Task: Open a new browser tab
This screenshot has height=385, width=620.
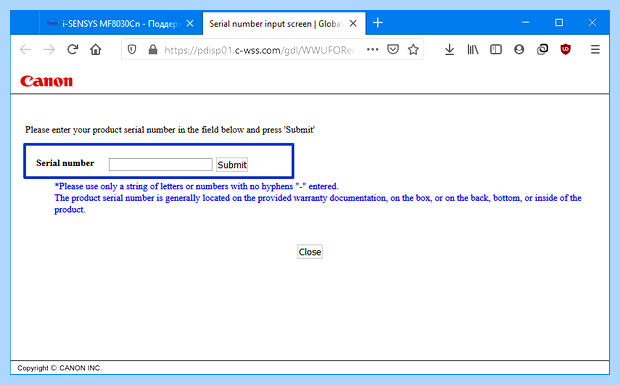Action: click(x=378, y=23)
